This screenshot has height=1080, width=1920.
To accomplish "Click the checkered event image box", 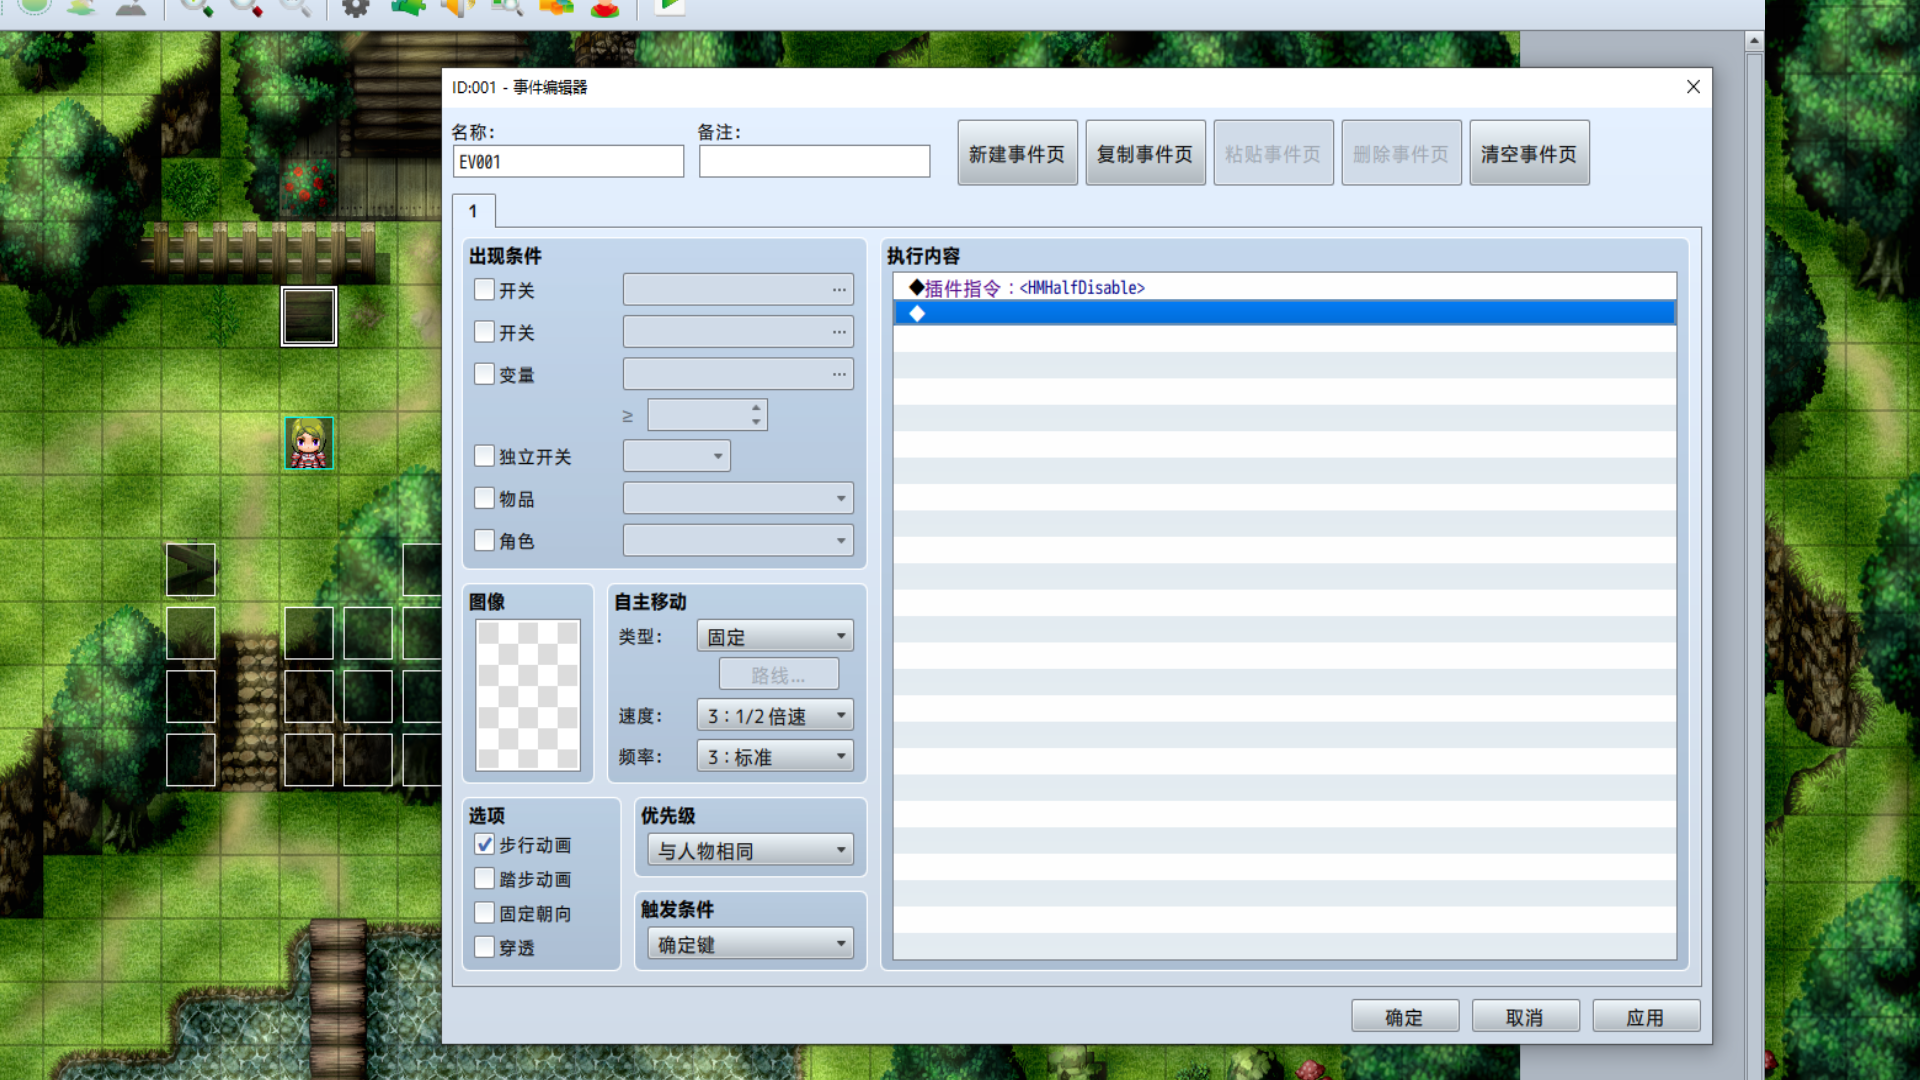I will click(528, 695).
